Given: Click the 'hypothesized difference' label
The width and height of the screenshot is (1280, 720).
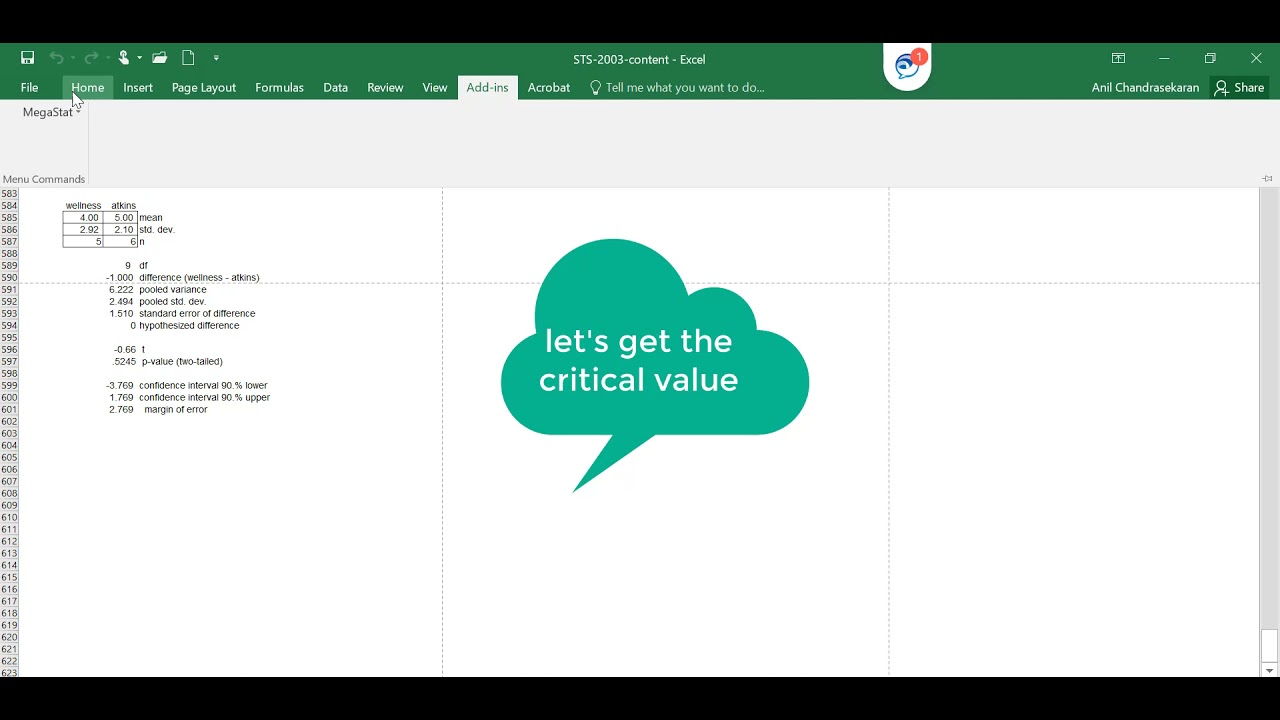Looking at the screenshot, I should pyautogui.click(x=189, y=325).
